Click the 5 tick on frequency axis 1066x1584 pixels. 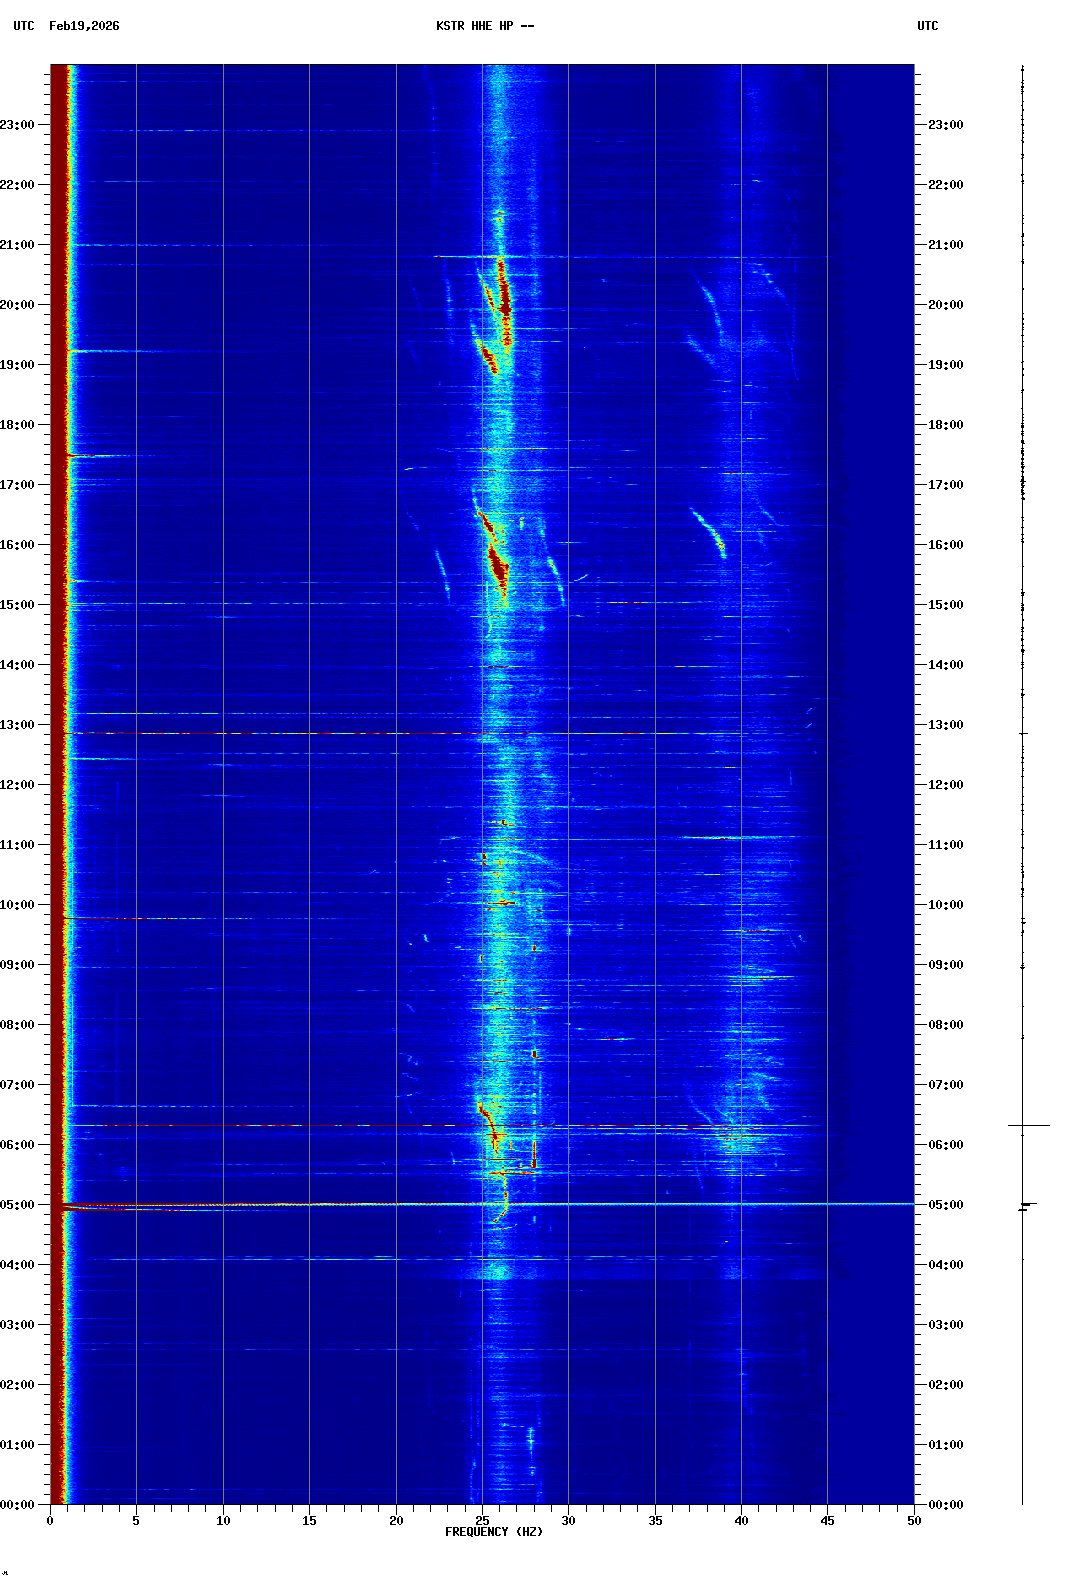[x=136, y=1520]
